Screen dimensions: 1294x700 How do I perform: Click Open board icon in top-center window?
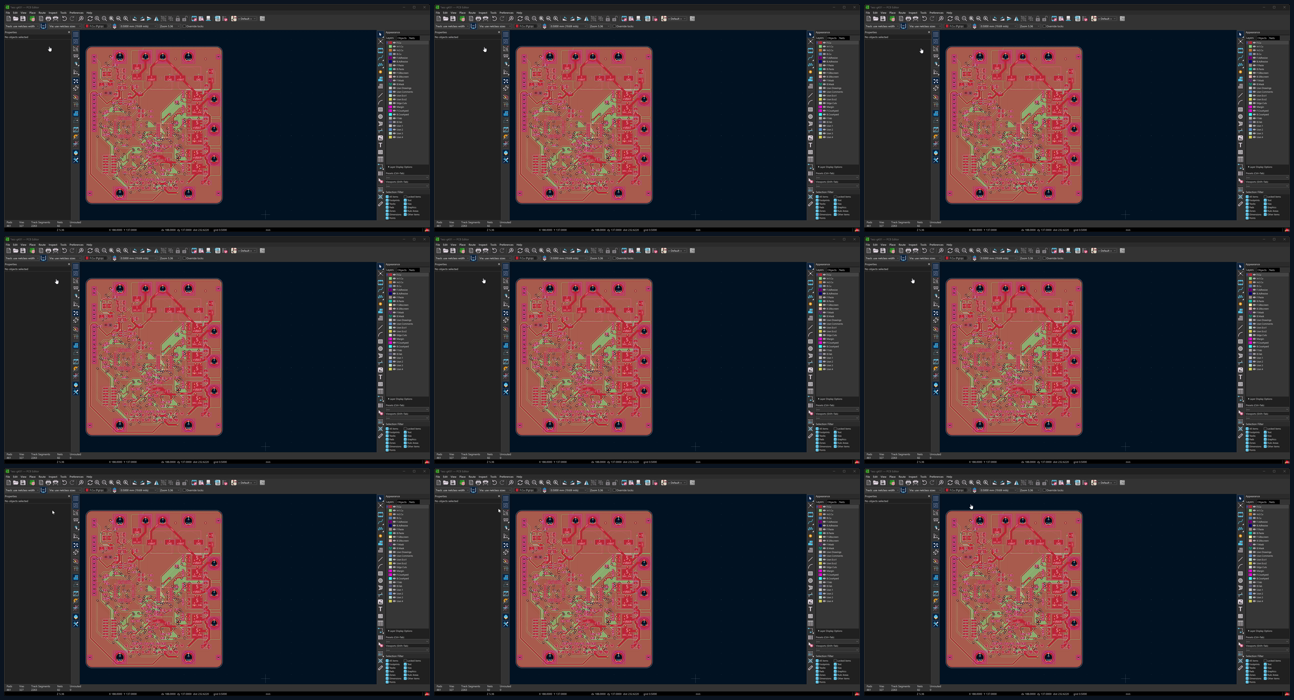pyautogui.click(x=445, y=19)
